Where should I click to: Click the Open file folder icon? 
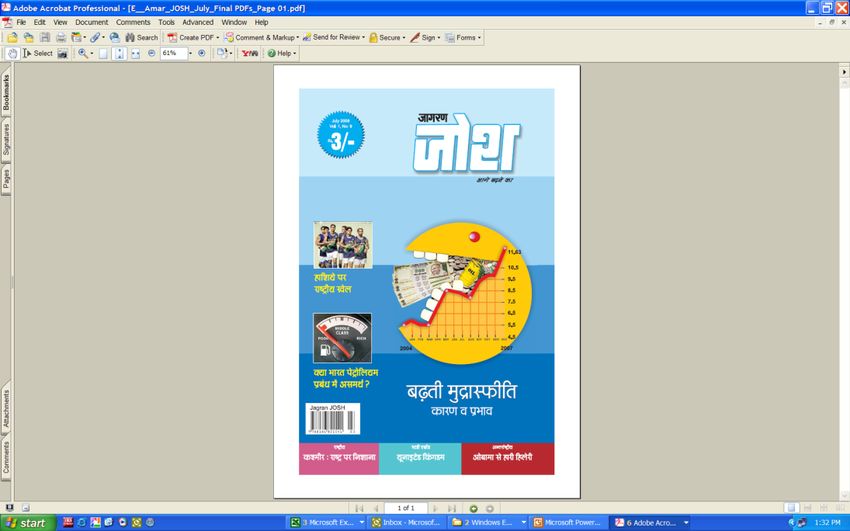pos(12,37)
